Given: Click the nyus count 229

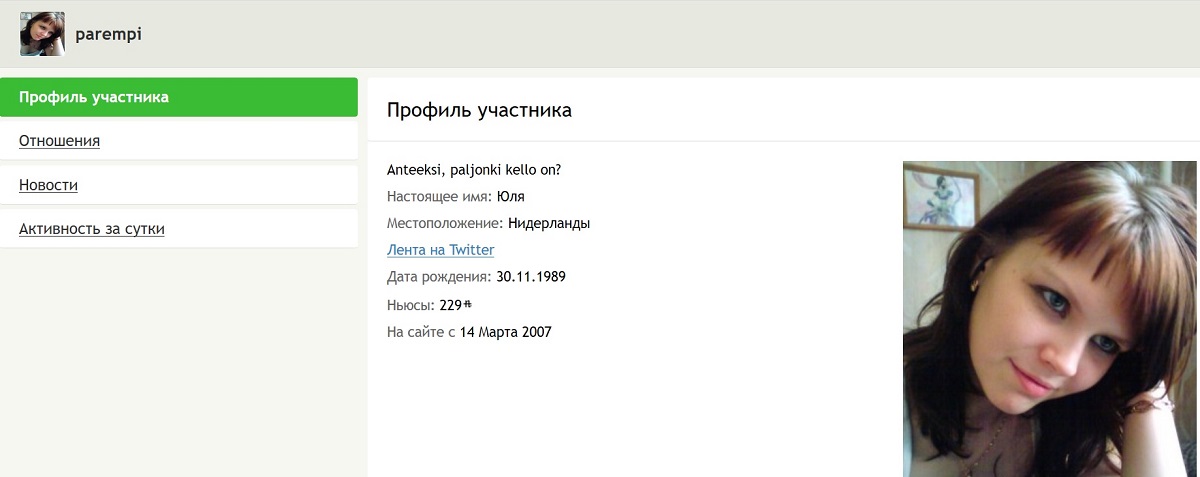Looking at the screenshot, I should [x=450, y=305].
